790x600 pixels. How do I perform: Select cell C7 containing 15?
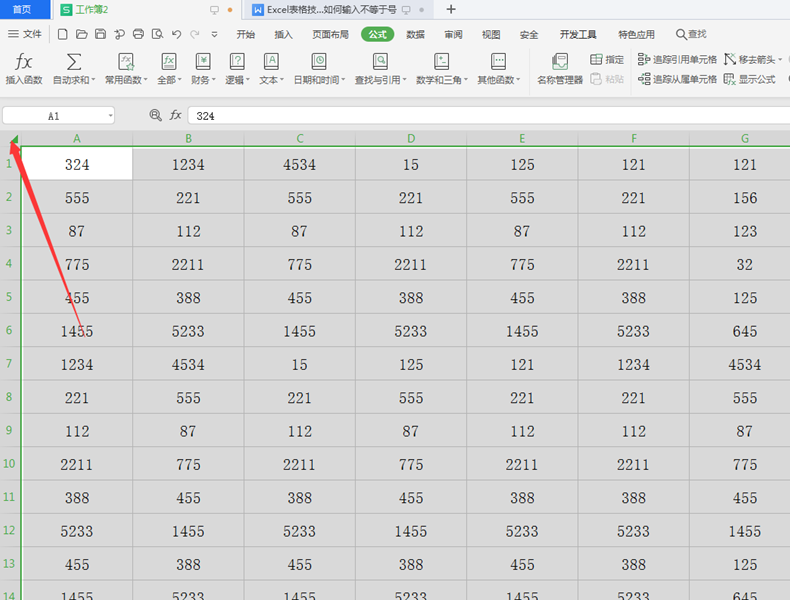coord(299,364)
